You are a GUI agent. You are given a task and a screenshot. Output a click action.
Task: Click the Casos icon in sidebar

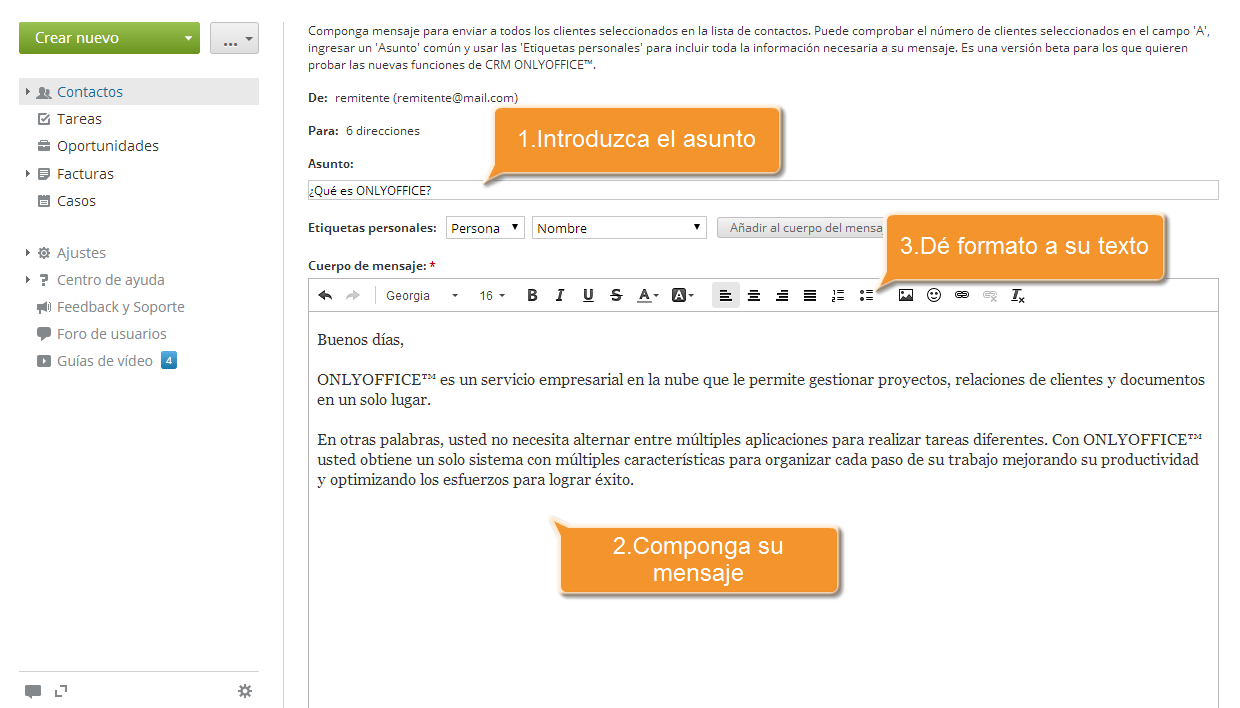[x=43, y=201]
